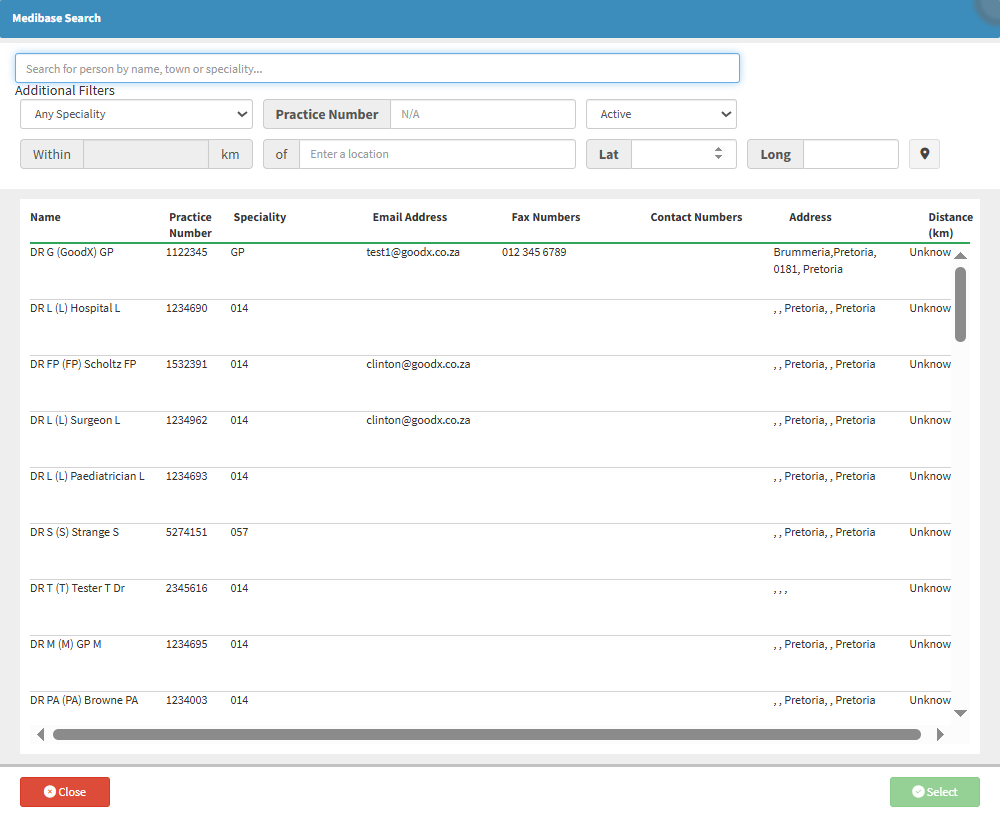
Task: Click the horizontal scrollbar track
Action: (486, 734)
